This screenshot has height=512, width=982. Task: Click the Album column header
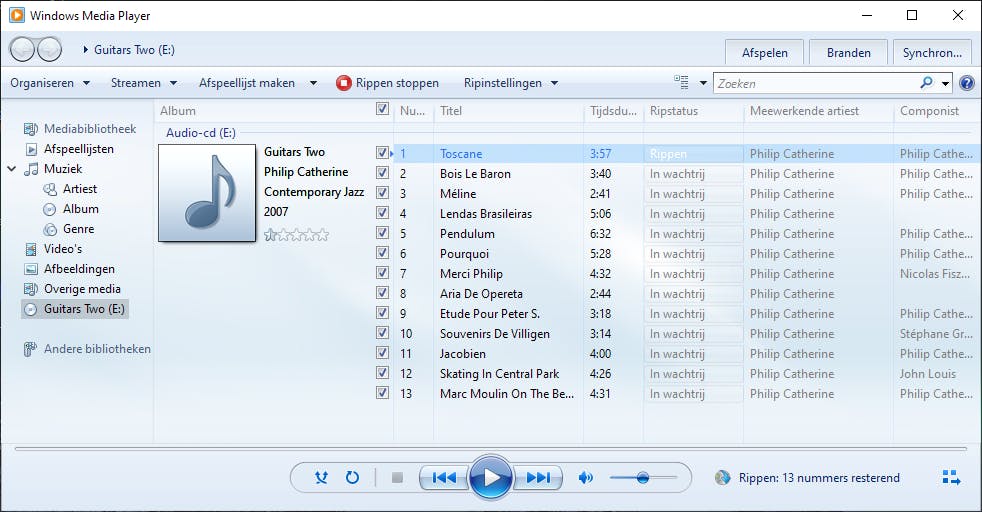tap(263, 111)
